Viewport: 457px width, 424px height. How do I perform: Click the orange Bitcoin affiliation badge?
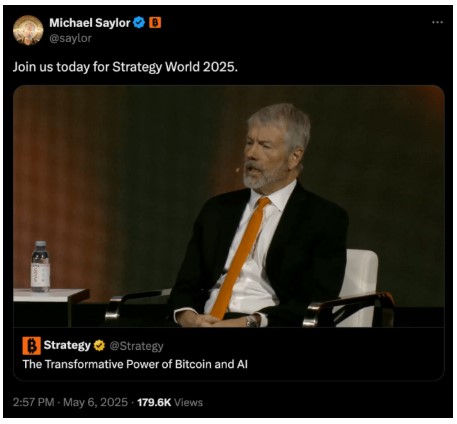coord(155,22)
